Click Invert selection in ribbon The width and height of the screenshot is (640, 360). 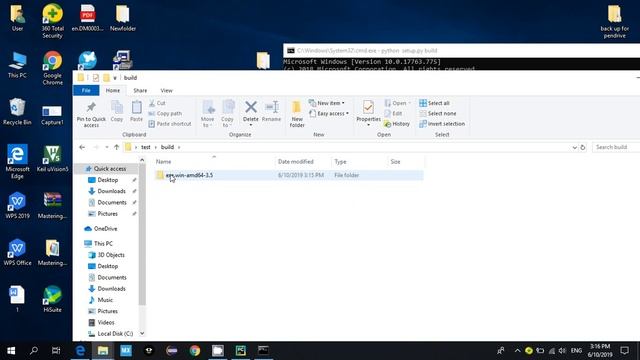click(442, 124)
